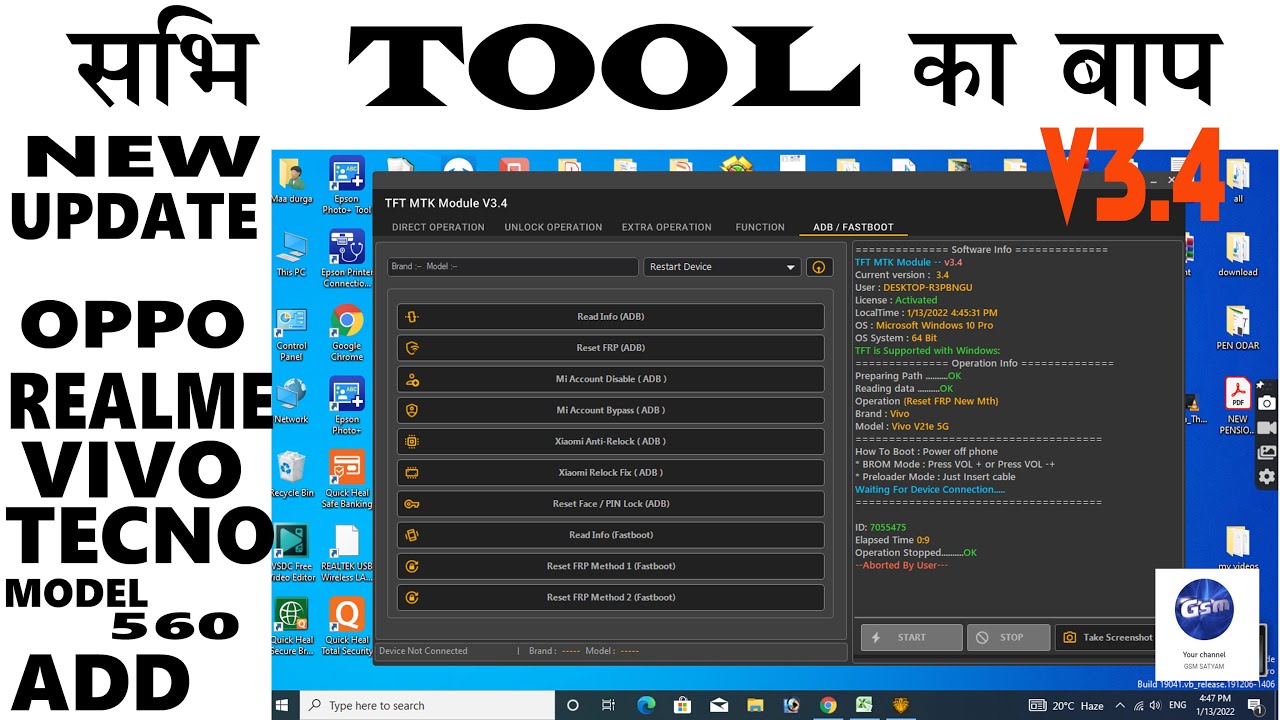Select Recycle Bin desktop icon
The image size is (1280, 720).
(x=292, y=474)
